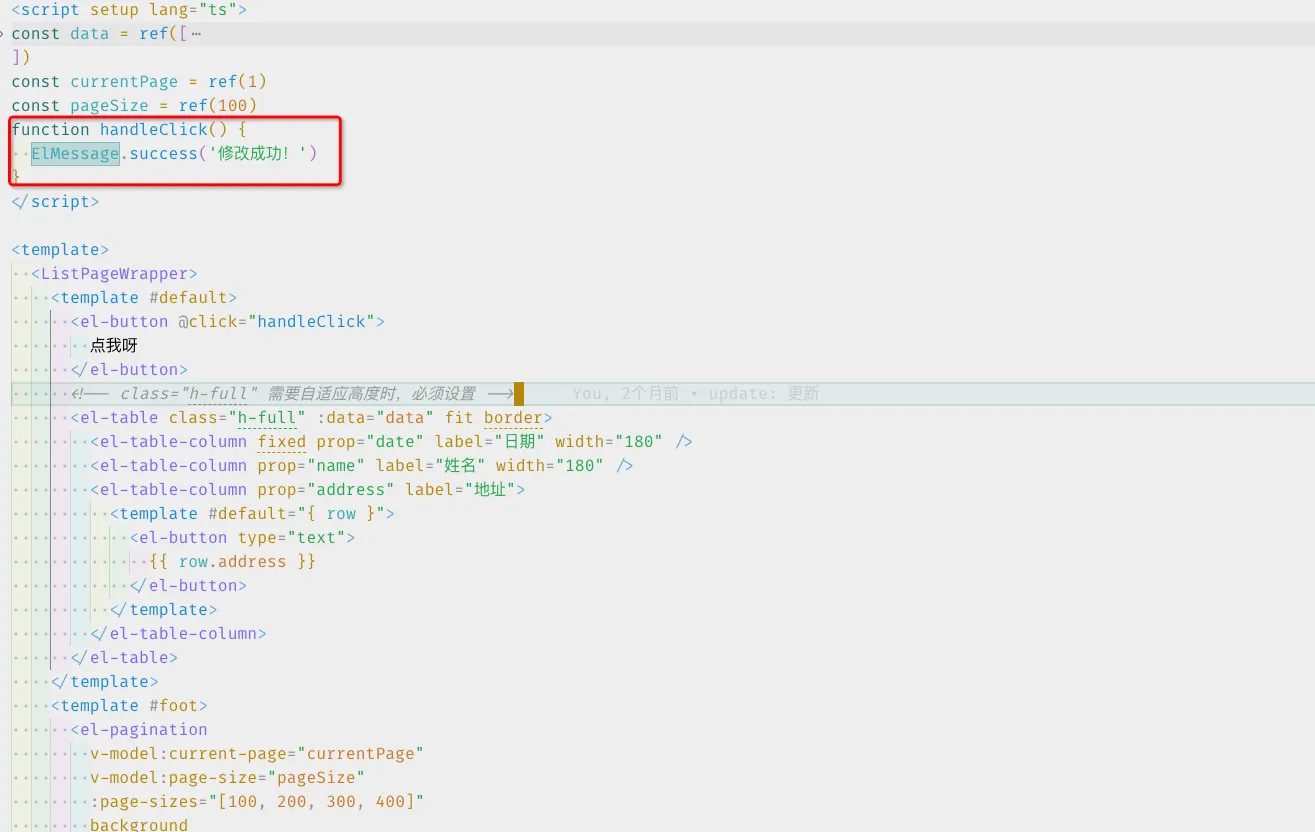Expand the folded const data = ref([ line
1315x832 pixels.
[x=3, y=34]
